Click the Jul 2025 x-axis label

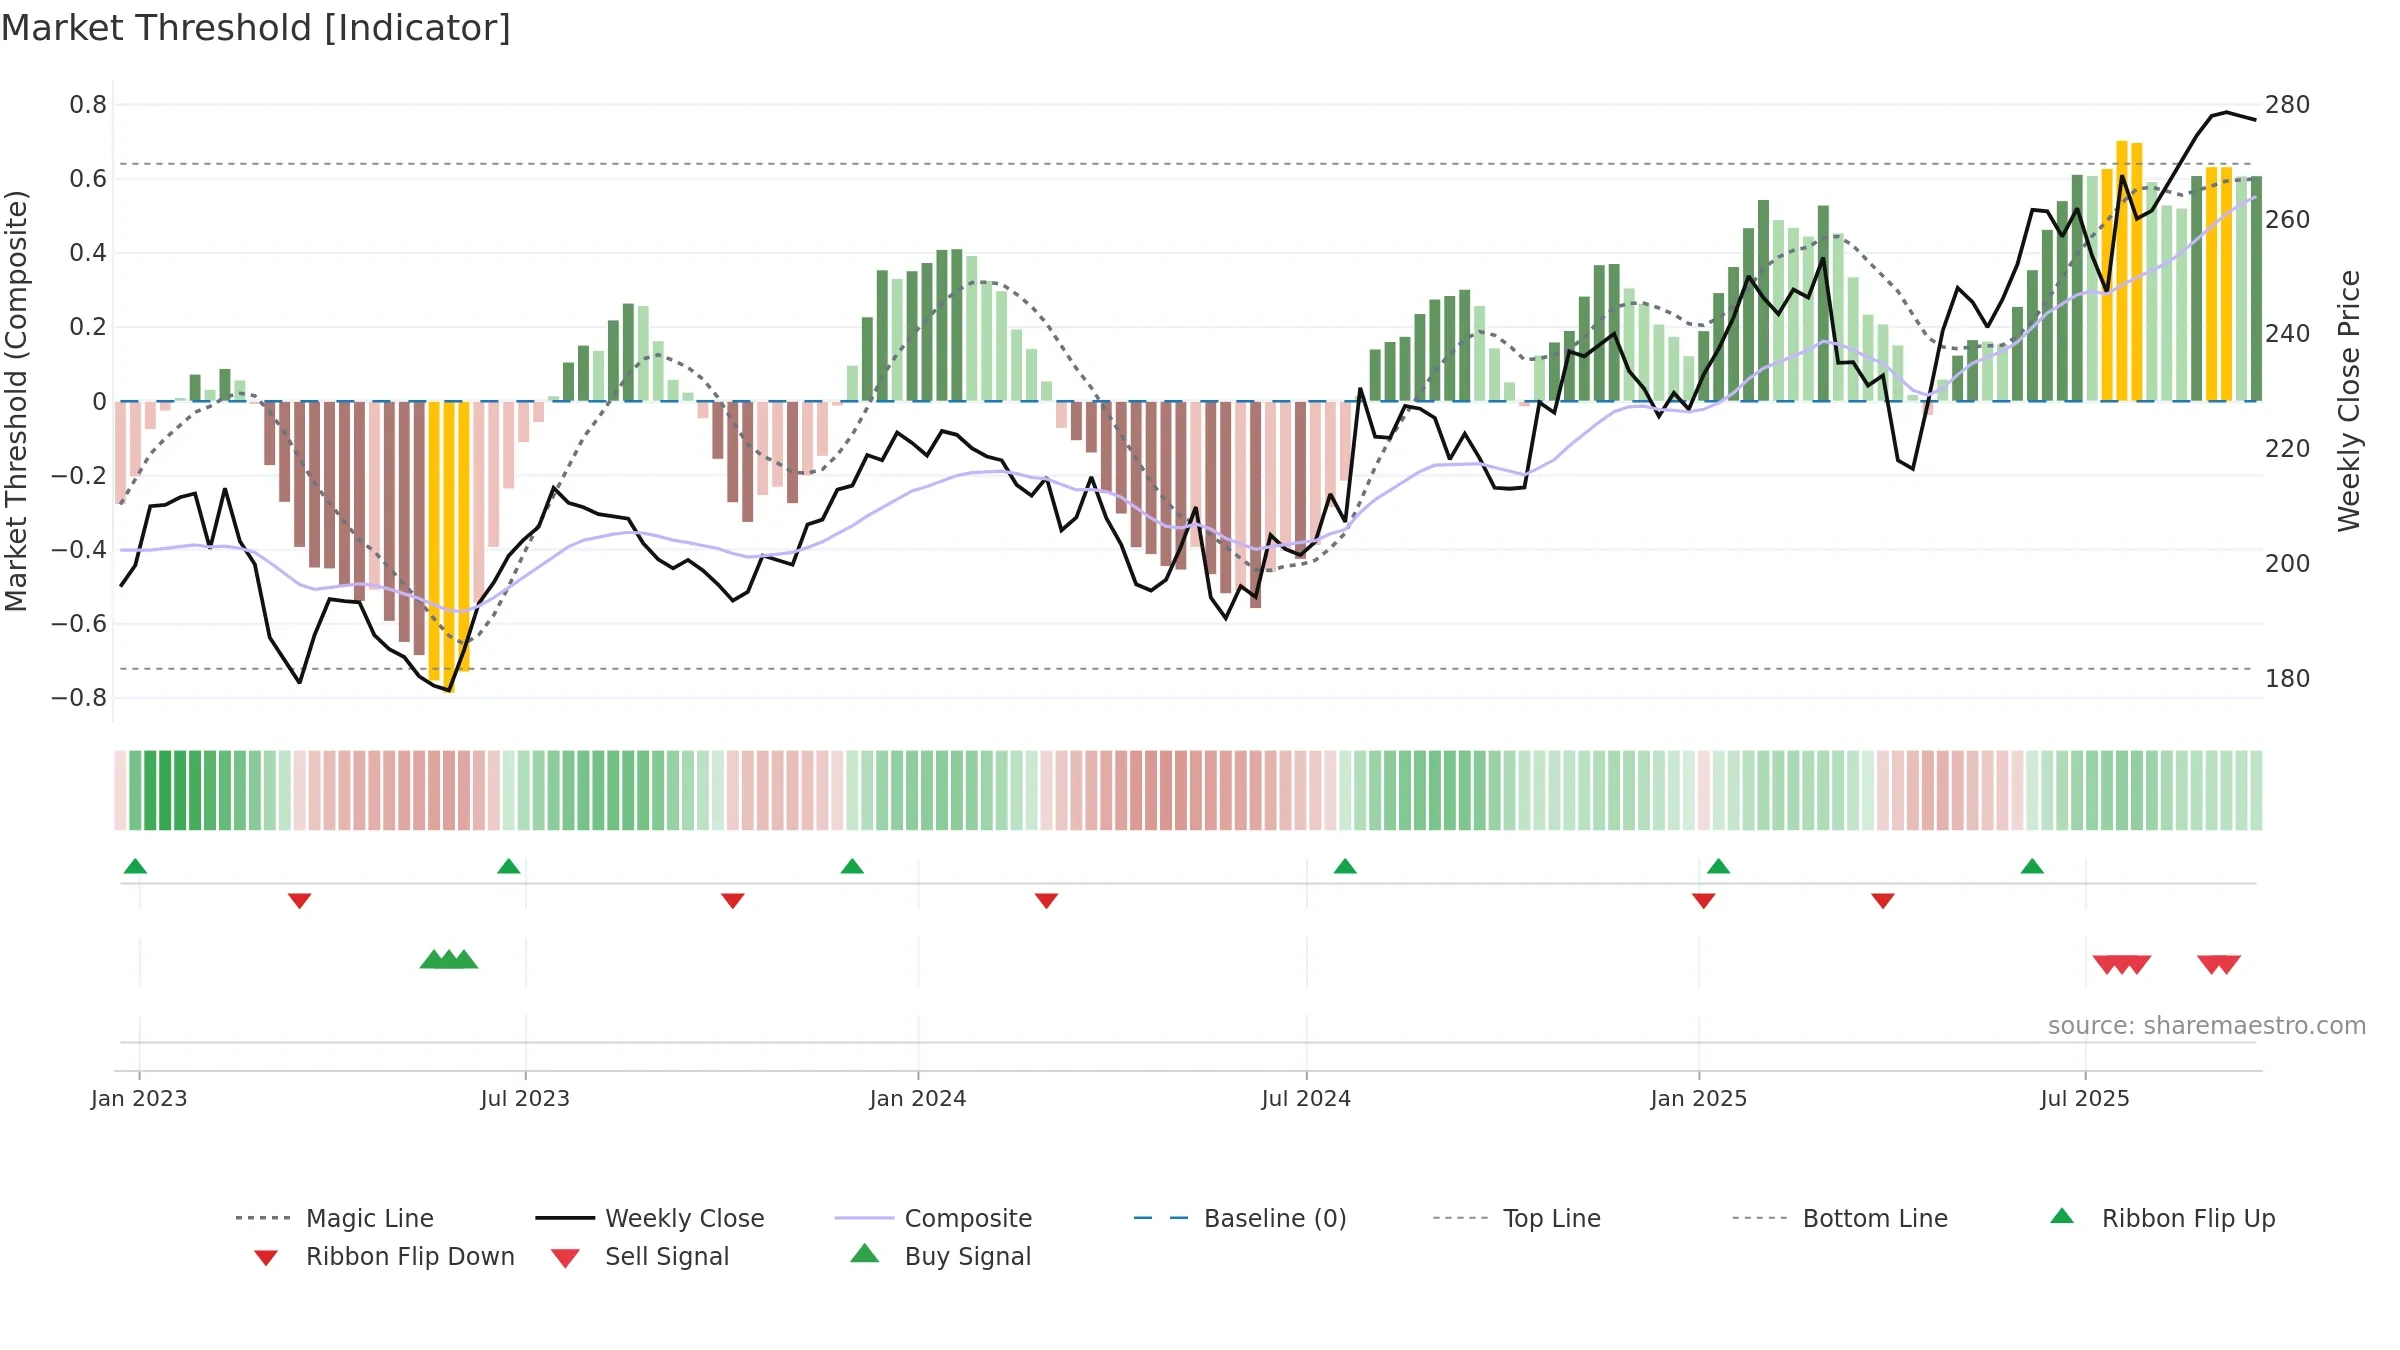tap(2085, 1098)
